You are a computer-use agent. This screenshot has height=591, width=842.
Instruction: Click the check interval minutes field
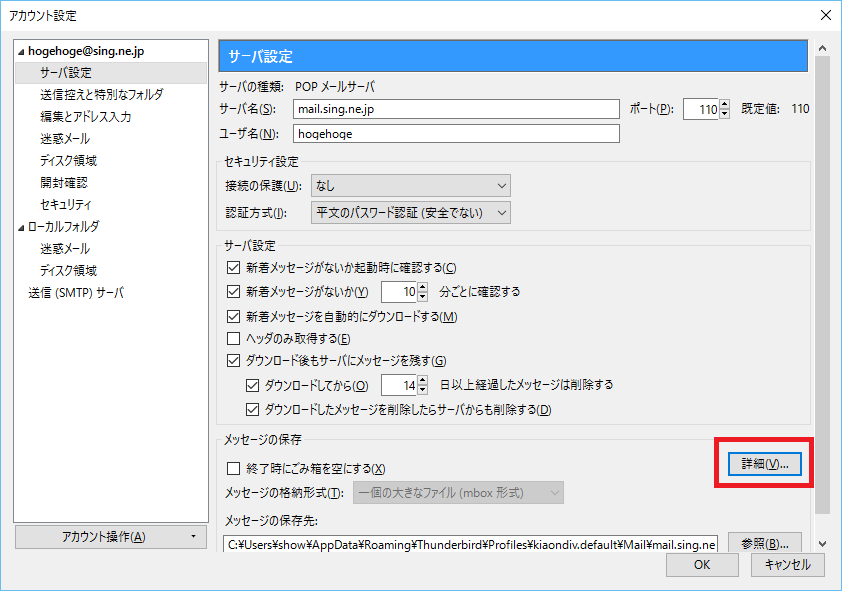tap(399, 292)
